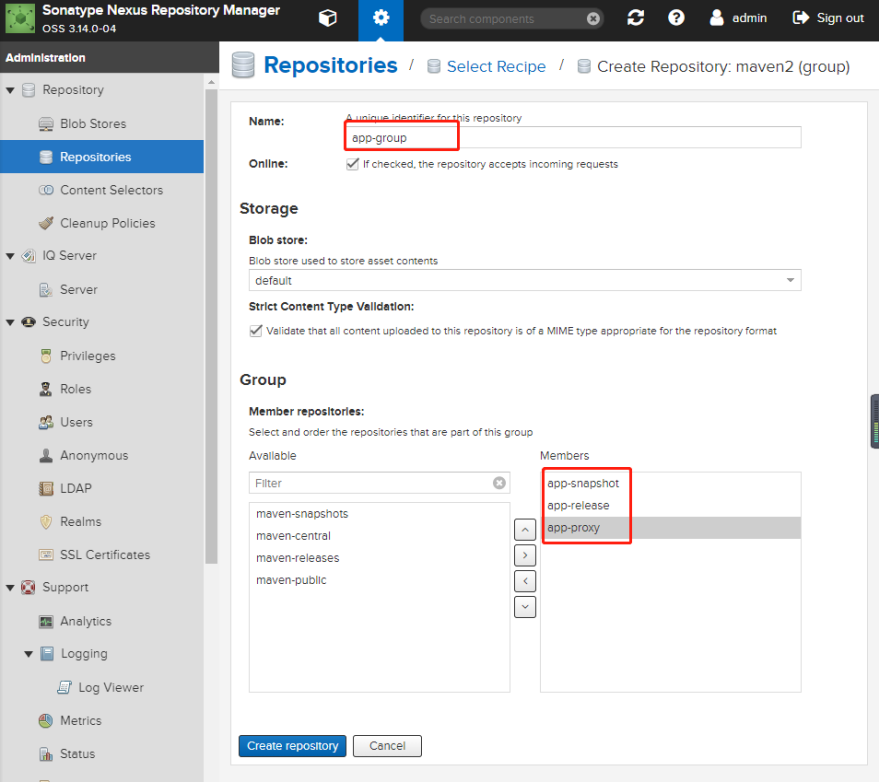Clear the search components box with X

pos(593,19)
